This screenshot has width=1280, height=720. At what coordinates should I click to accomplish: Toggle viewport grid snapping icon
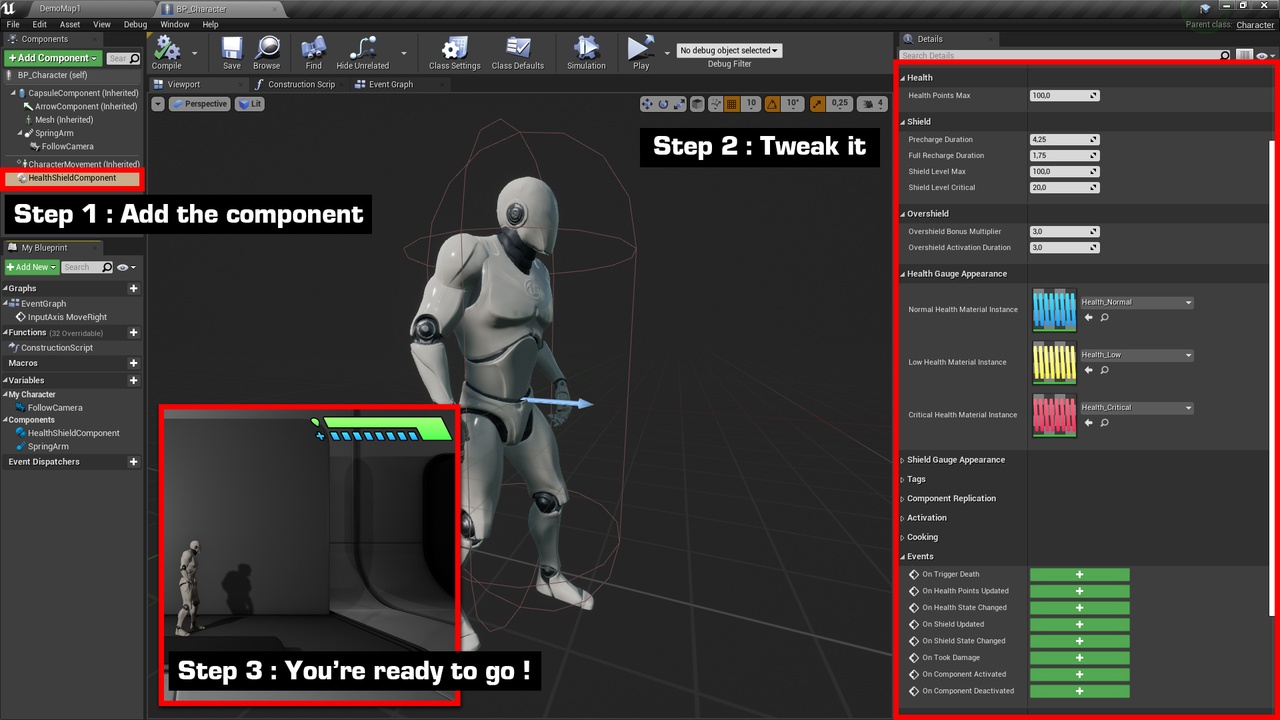click(x=732, y=104)
